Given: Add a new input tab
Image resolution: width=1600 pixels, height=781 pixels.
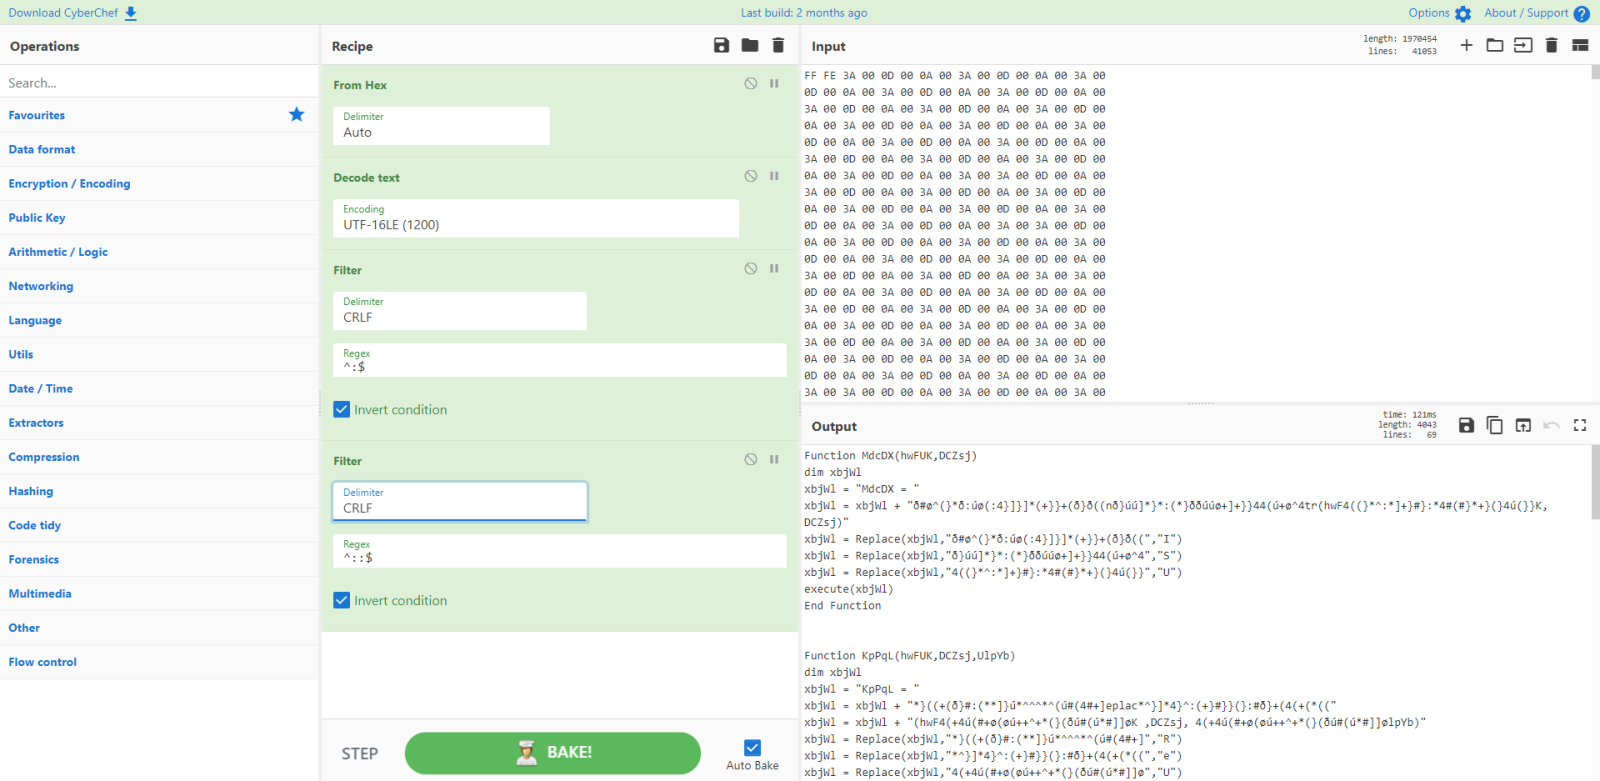Looking at the screenshot, I should coord(1466,46).
